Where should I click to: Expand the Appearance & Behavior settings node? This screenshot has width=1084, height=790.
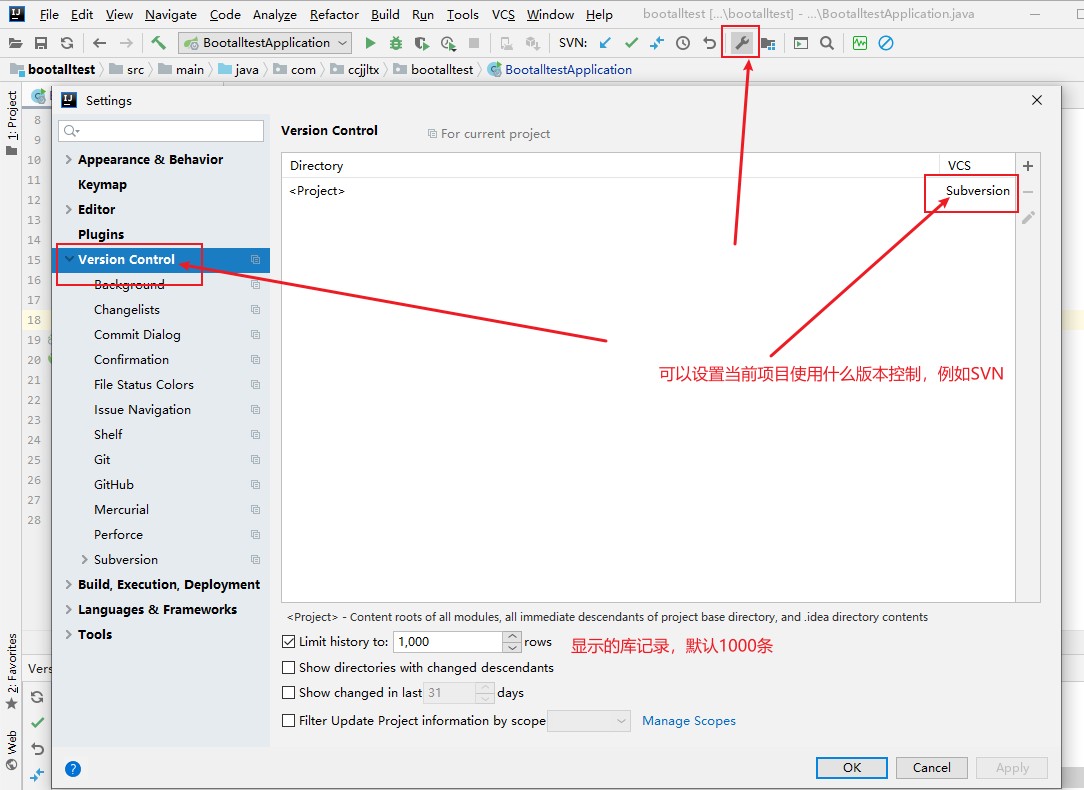(68, 160)
